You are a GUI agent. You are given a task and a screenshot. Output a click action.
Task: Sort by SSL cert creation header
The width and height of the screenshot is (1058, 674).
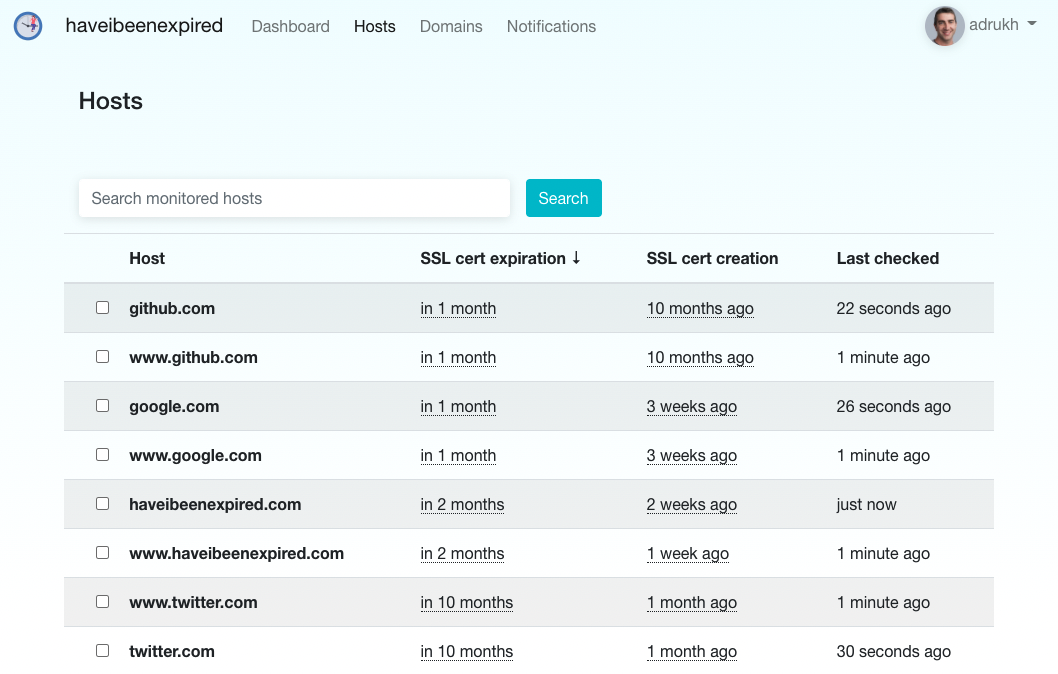(x=712, y=258)
